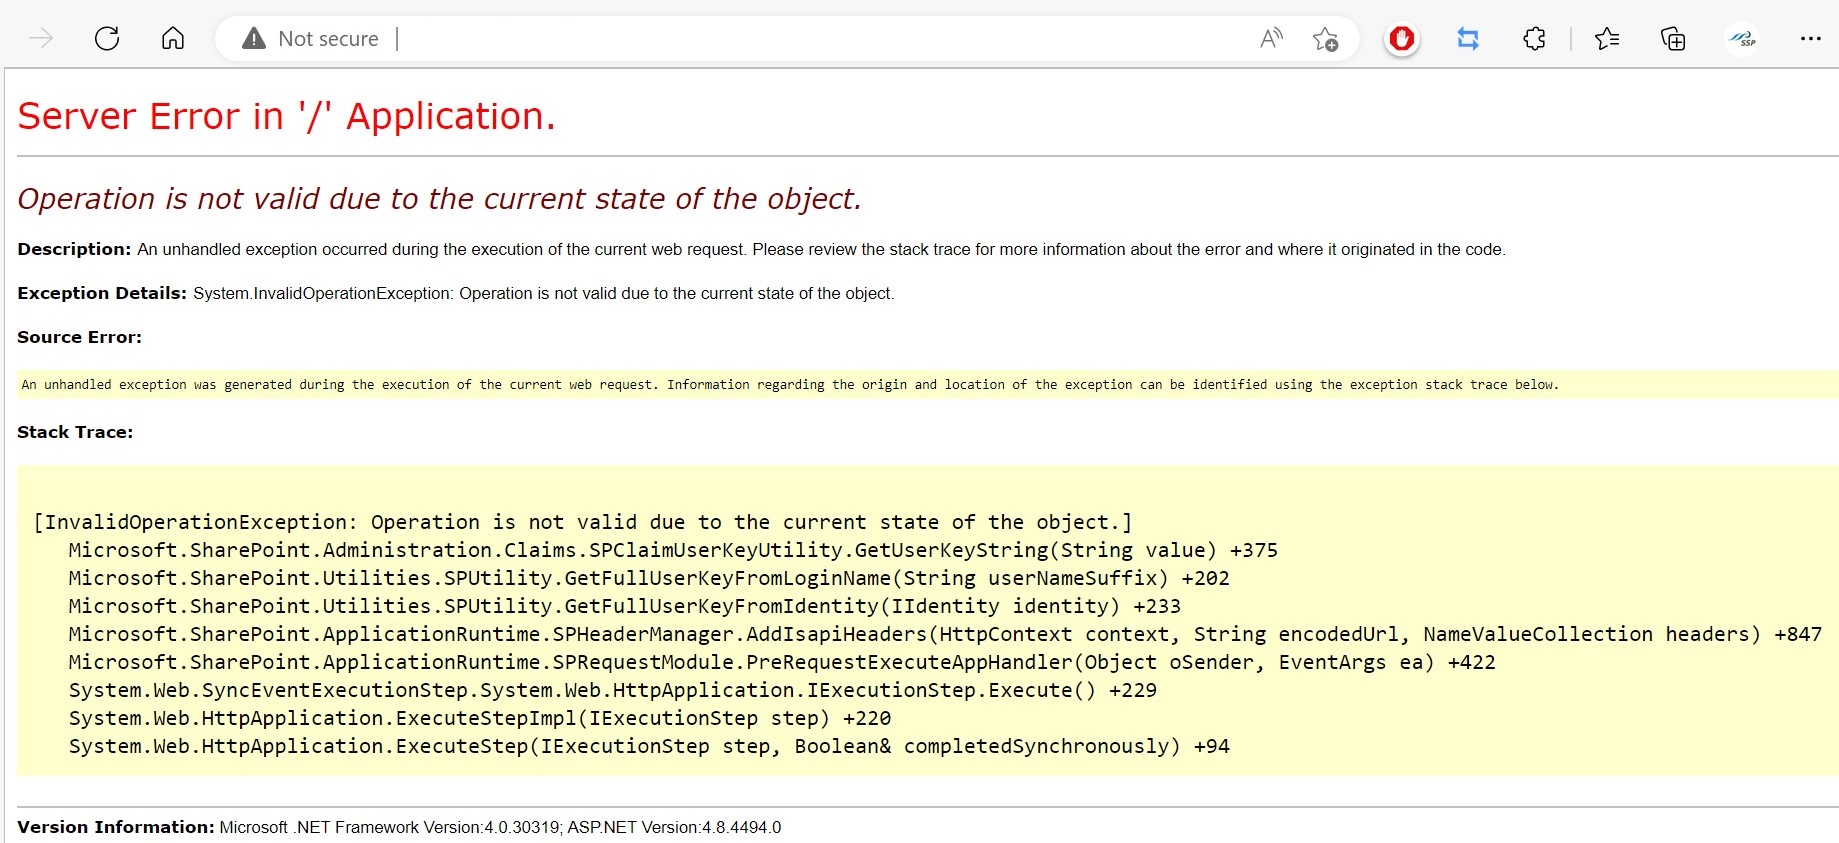
Task: Click the 'An unhandled exception was generated' message box
Action: tap(927, 384)
